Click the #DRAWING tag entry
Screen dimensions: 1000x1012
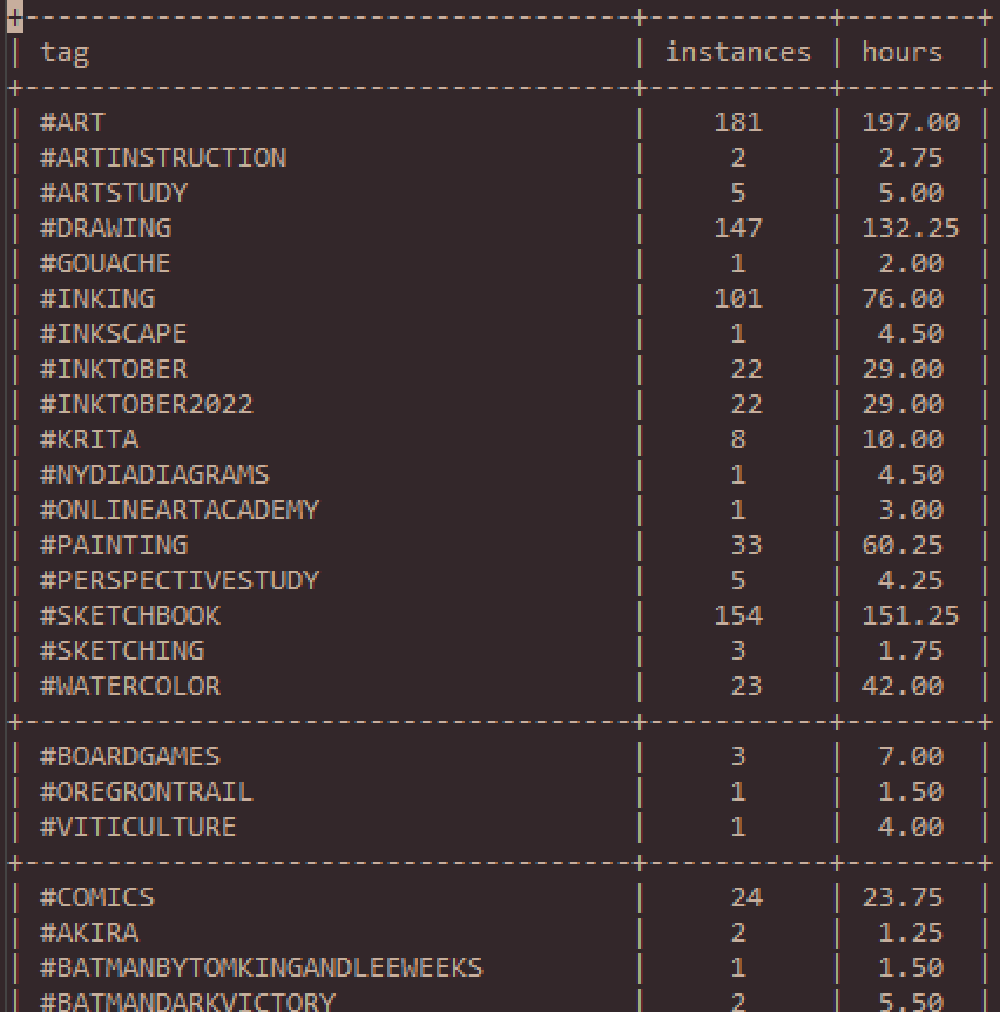[105, 228]
